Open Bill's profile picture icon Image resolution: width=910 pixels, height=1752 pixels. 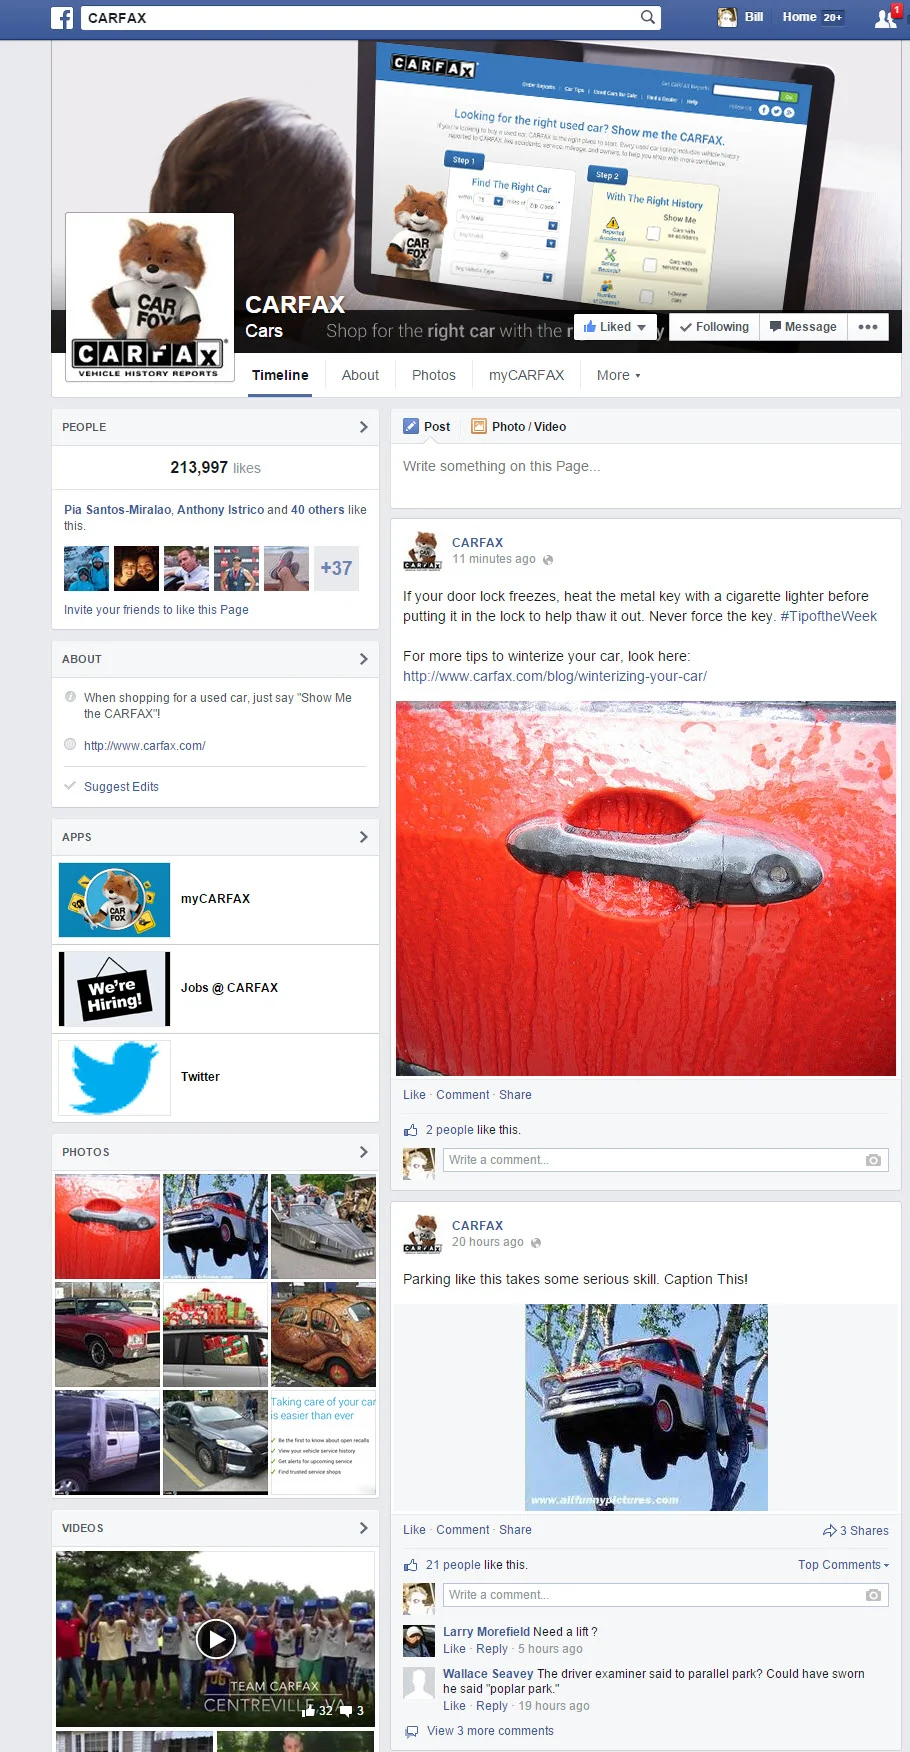[727, 17]
